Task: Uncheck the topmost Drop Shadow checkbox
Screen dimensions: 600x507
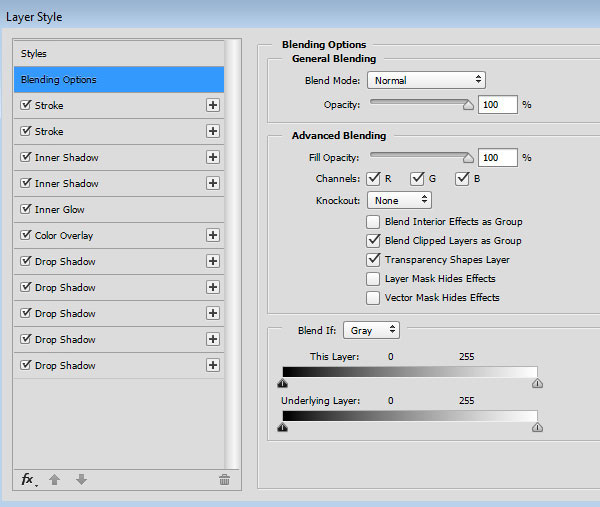Action: point(26,261)
